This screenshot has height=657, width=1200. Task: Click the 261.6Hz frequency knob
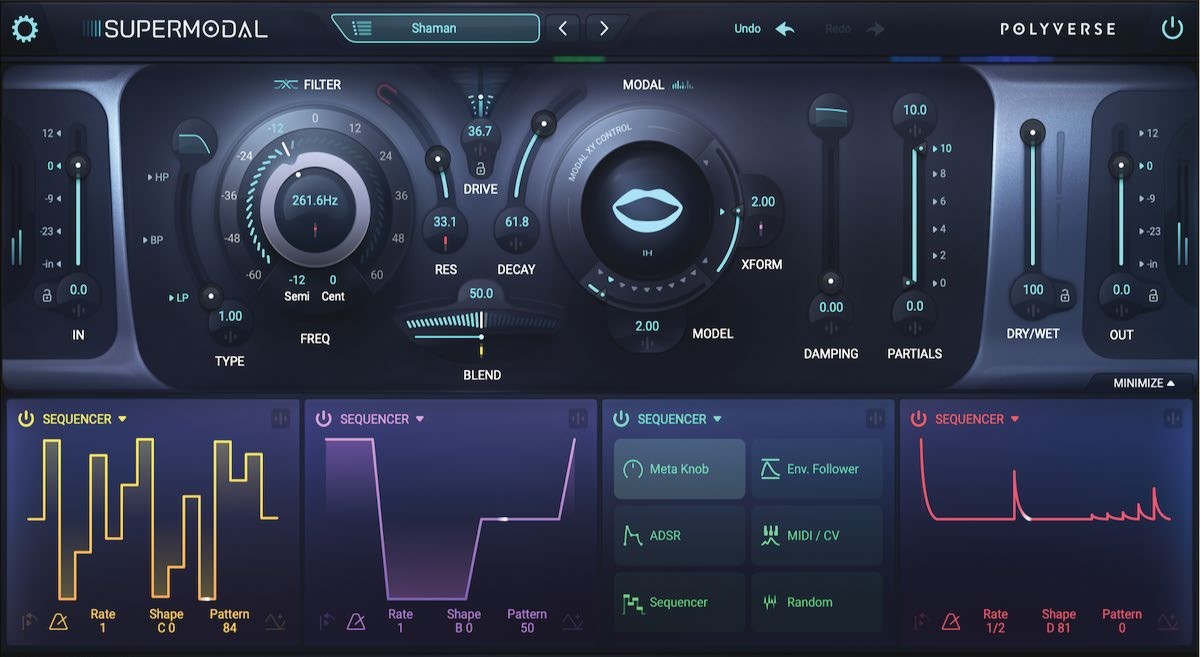[315, 207]
